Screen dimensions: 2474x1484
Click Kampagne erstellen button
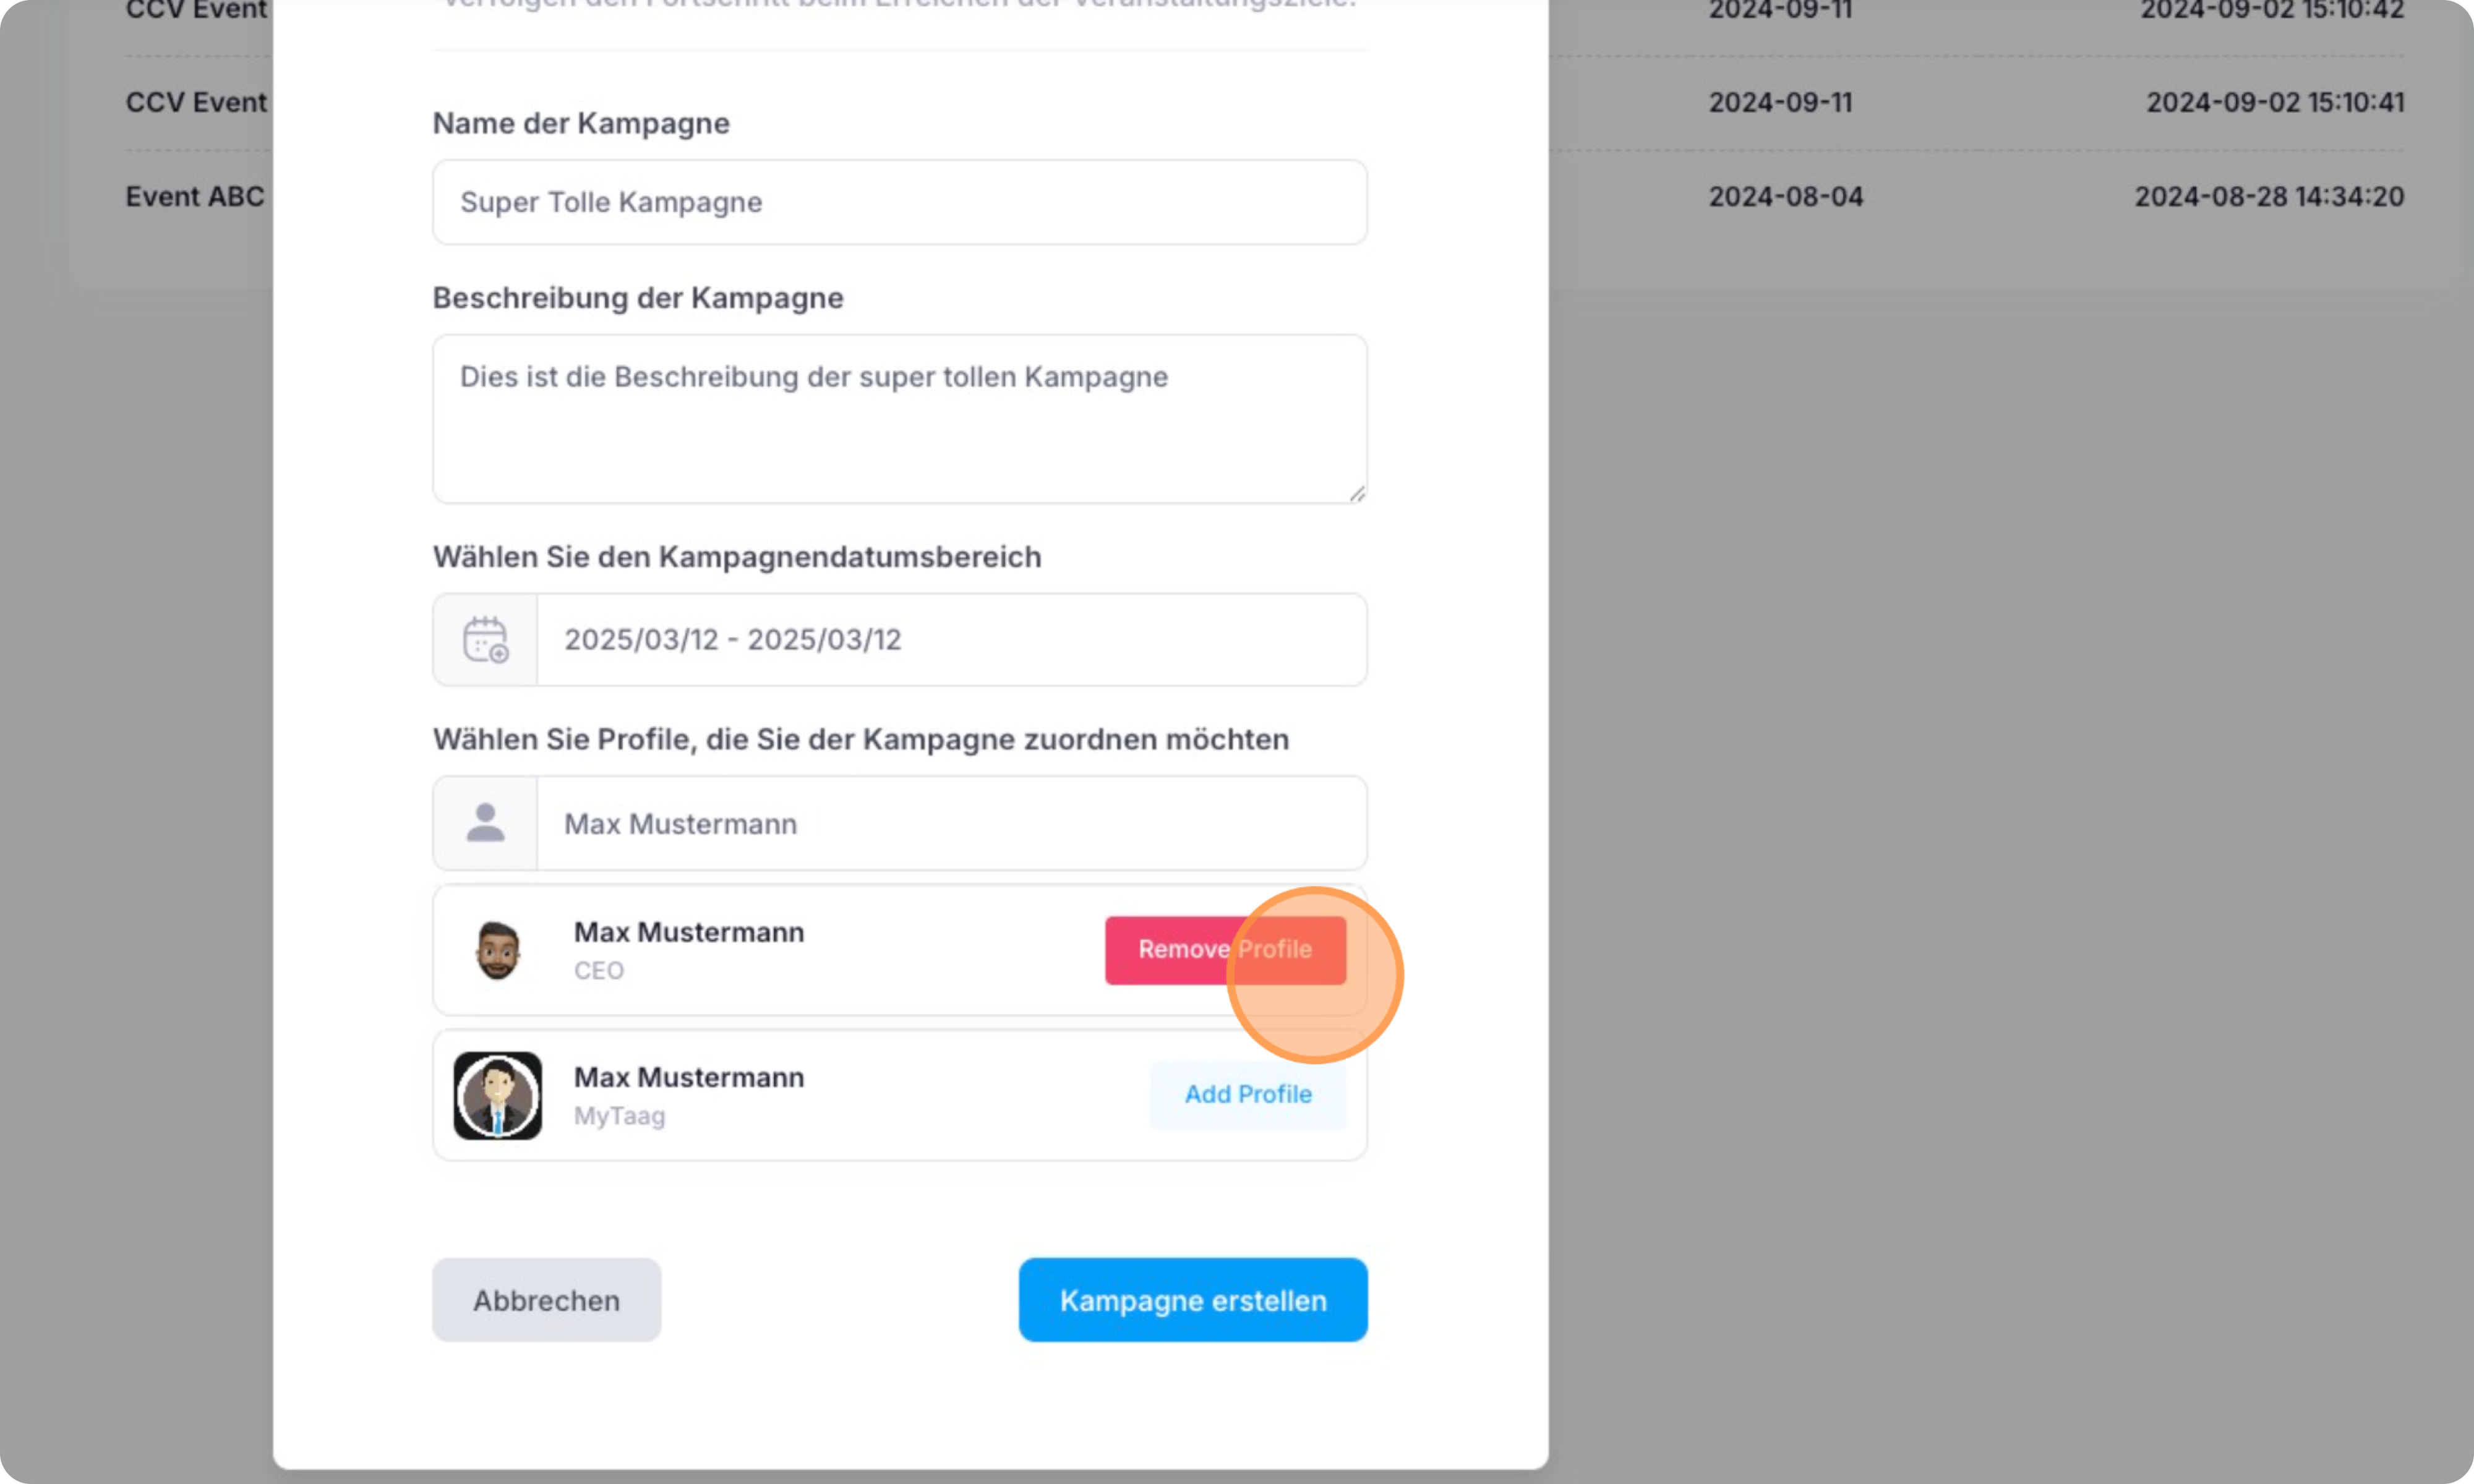coord(1193,1300)
